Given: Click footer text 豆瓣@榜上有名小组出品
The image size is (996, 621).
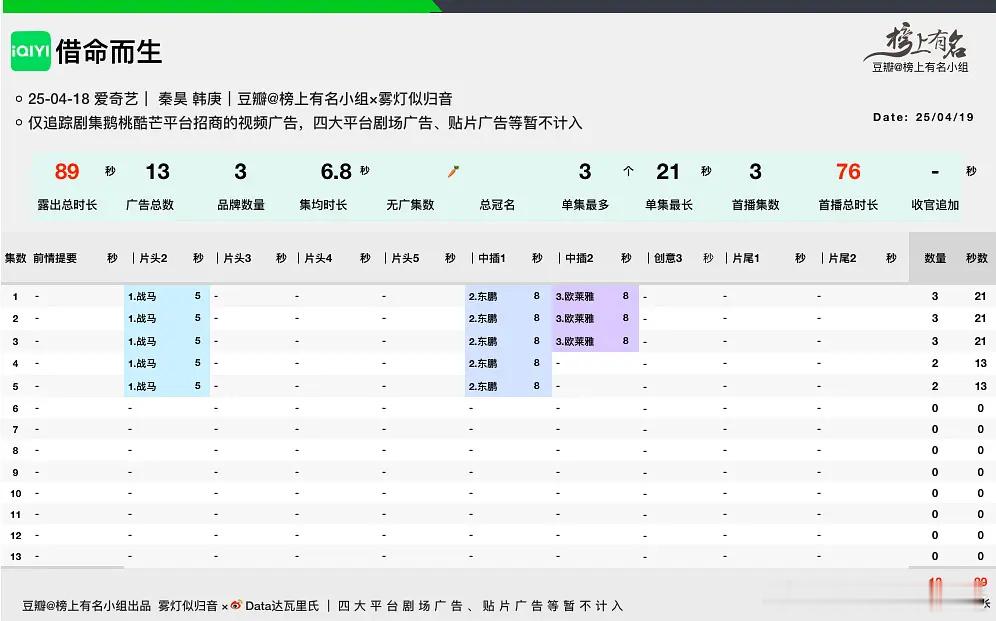Looking at the screenshot, I should (86, 606).
